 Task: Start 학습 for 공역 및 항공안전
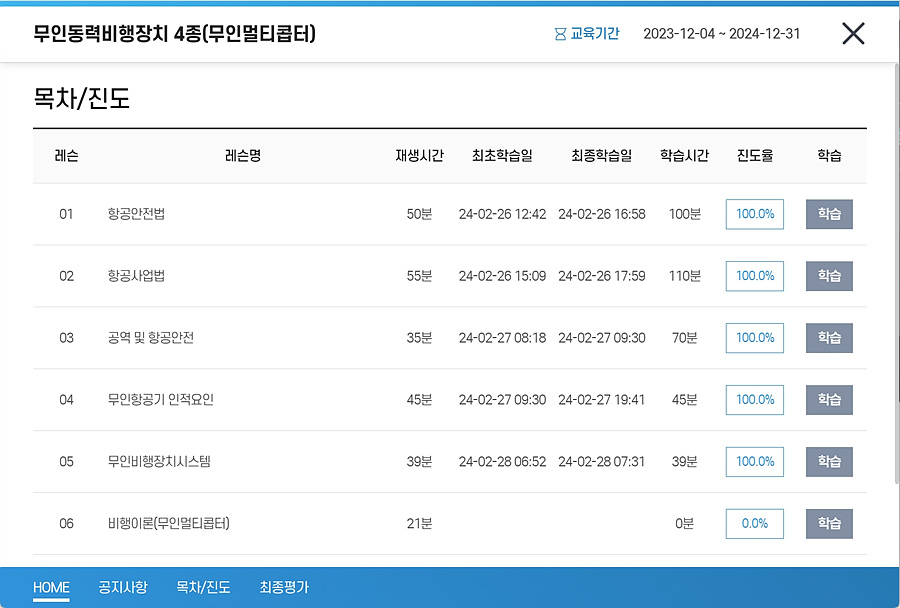pyautogui.click(x=829, y=338)
